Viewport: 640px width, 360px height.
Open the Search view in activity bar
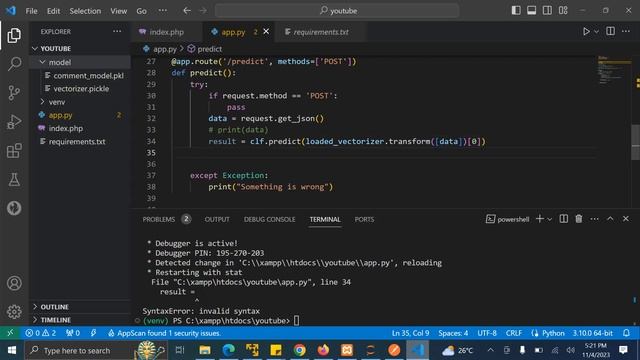tap(14, 64)
